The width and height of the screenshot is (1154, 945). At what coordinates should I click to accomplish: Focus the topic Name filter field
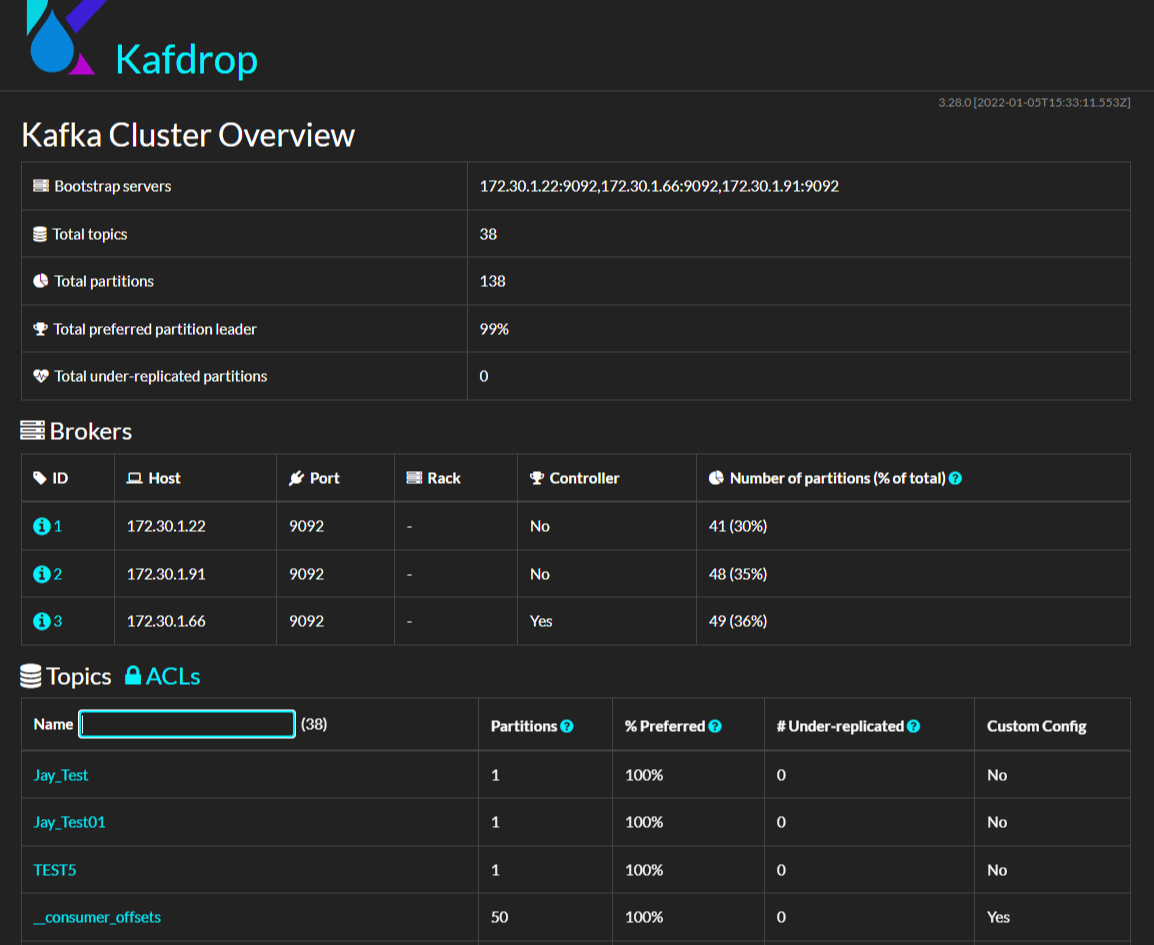(187, 724)
